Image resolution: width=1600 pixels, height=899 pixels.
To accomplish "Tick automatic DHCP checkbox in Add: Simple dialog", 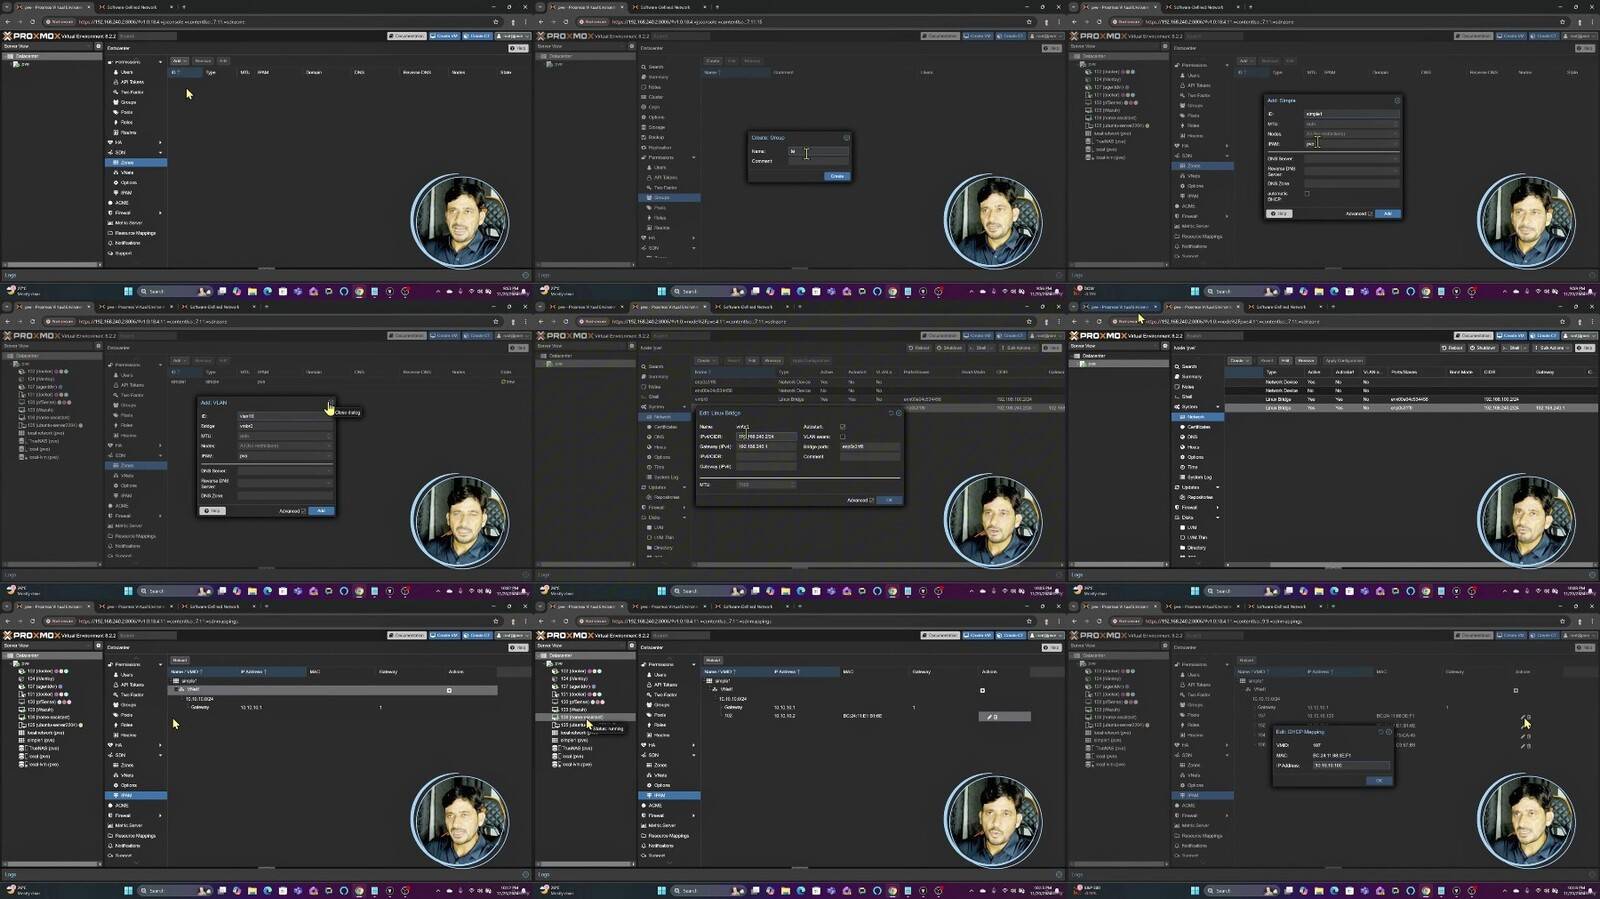I will (1307, 193).
